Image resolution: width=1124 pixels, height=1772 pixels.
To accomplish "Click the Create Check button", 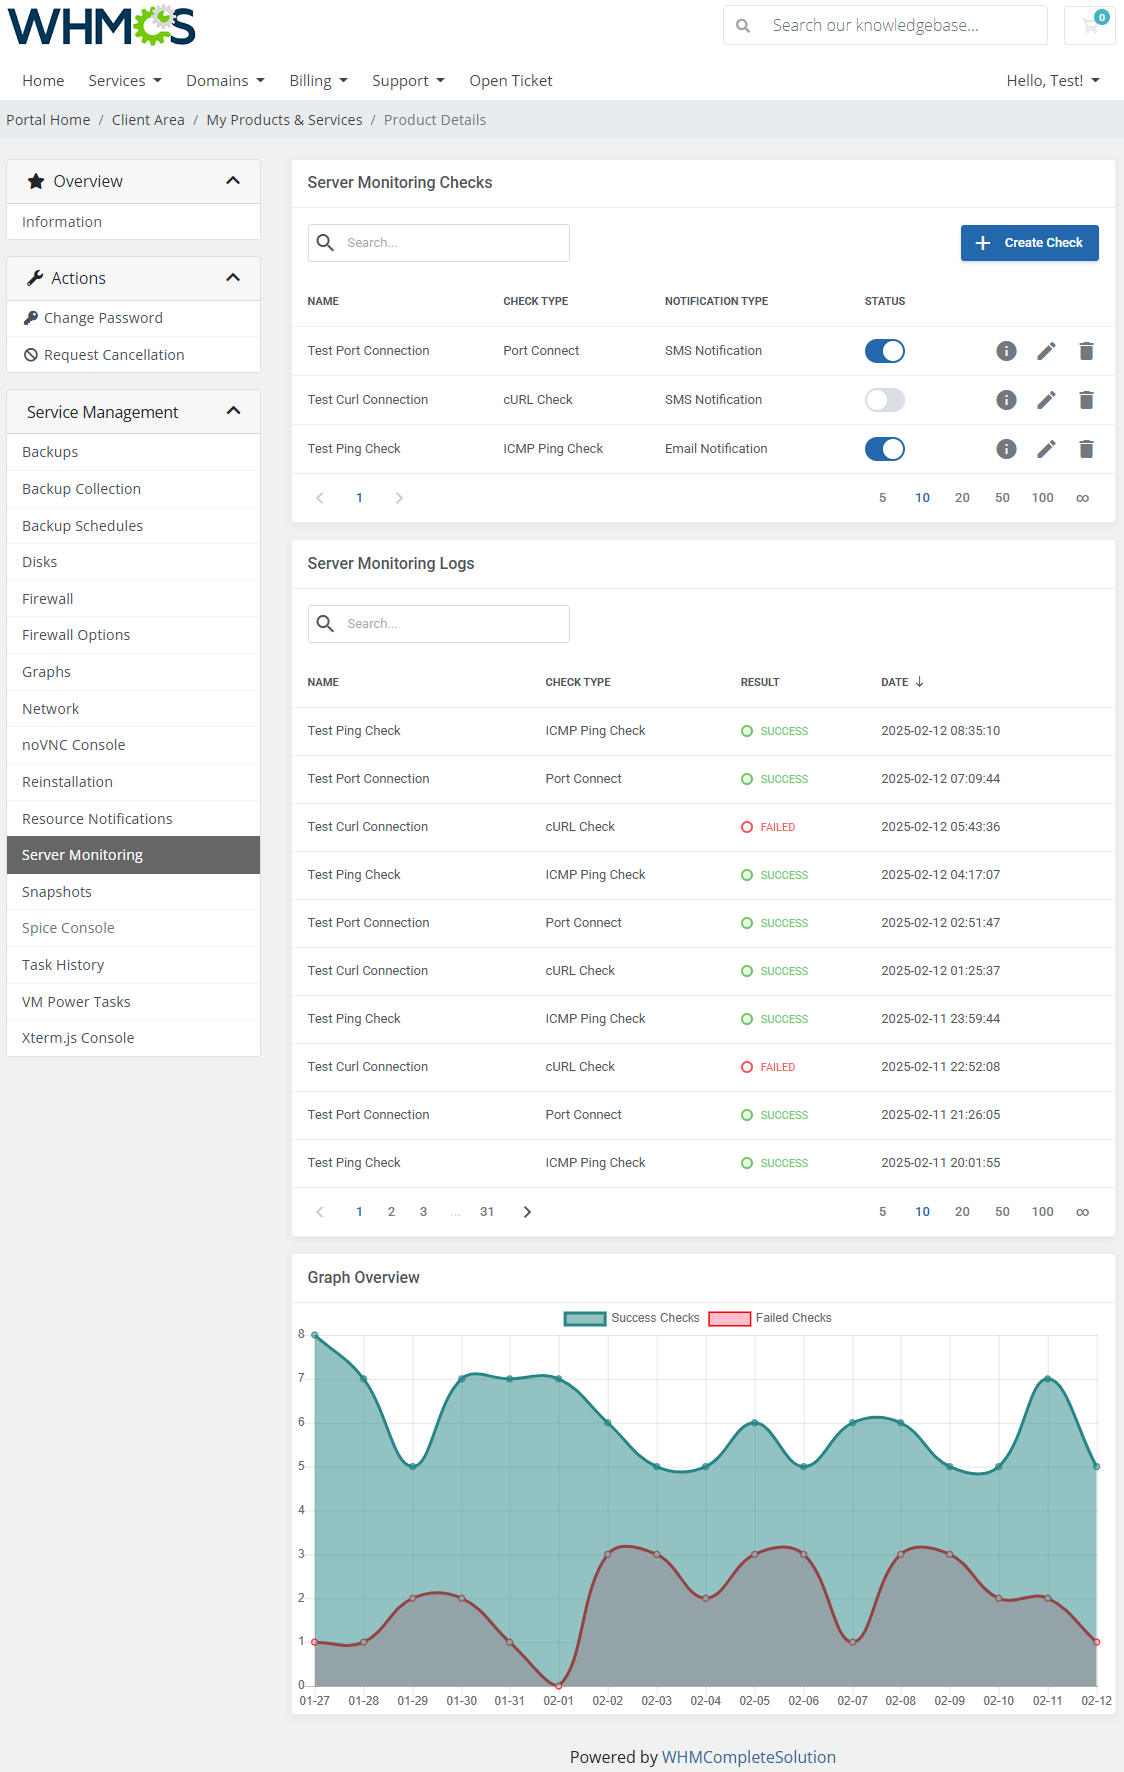I will [1029, 243].
